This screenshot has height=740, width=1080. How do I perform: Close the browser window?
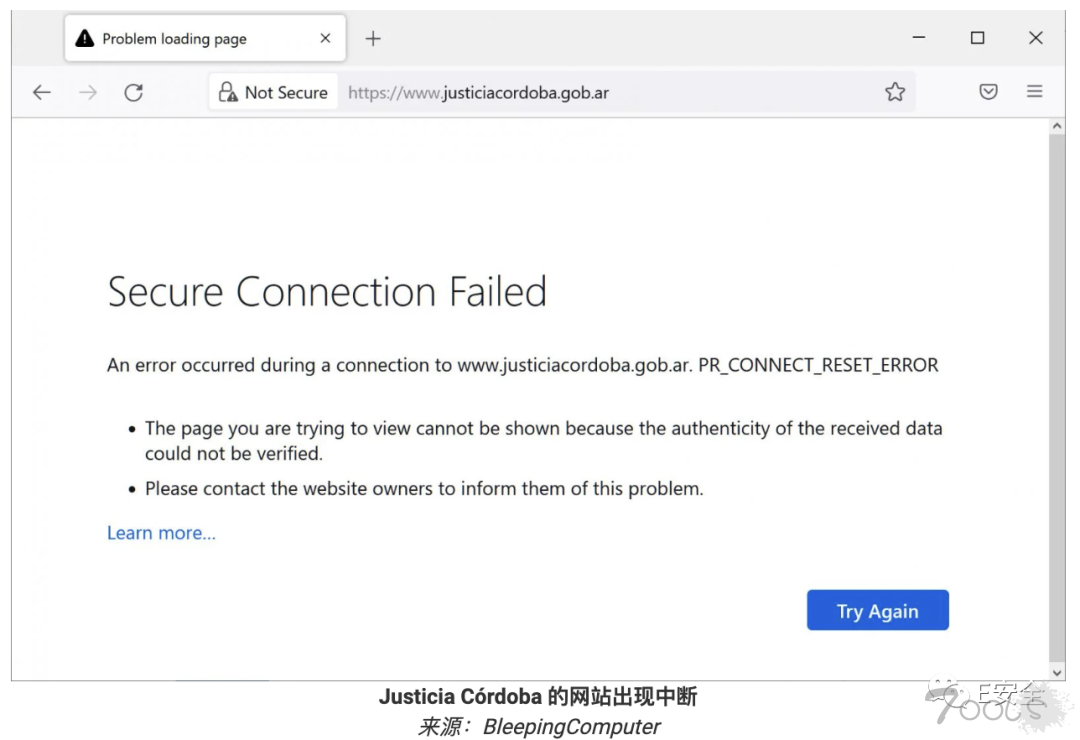[1036, 38]
